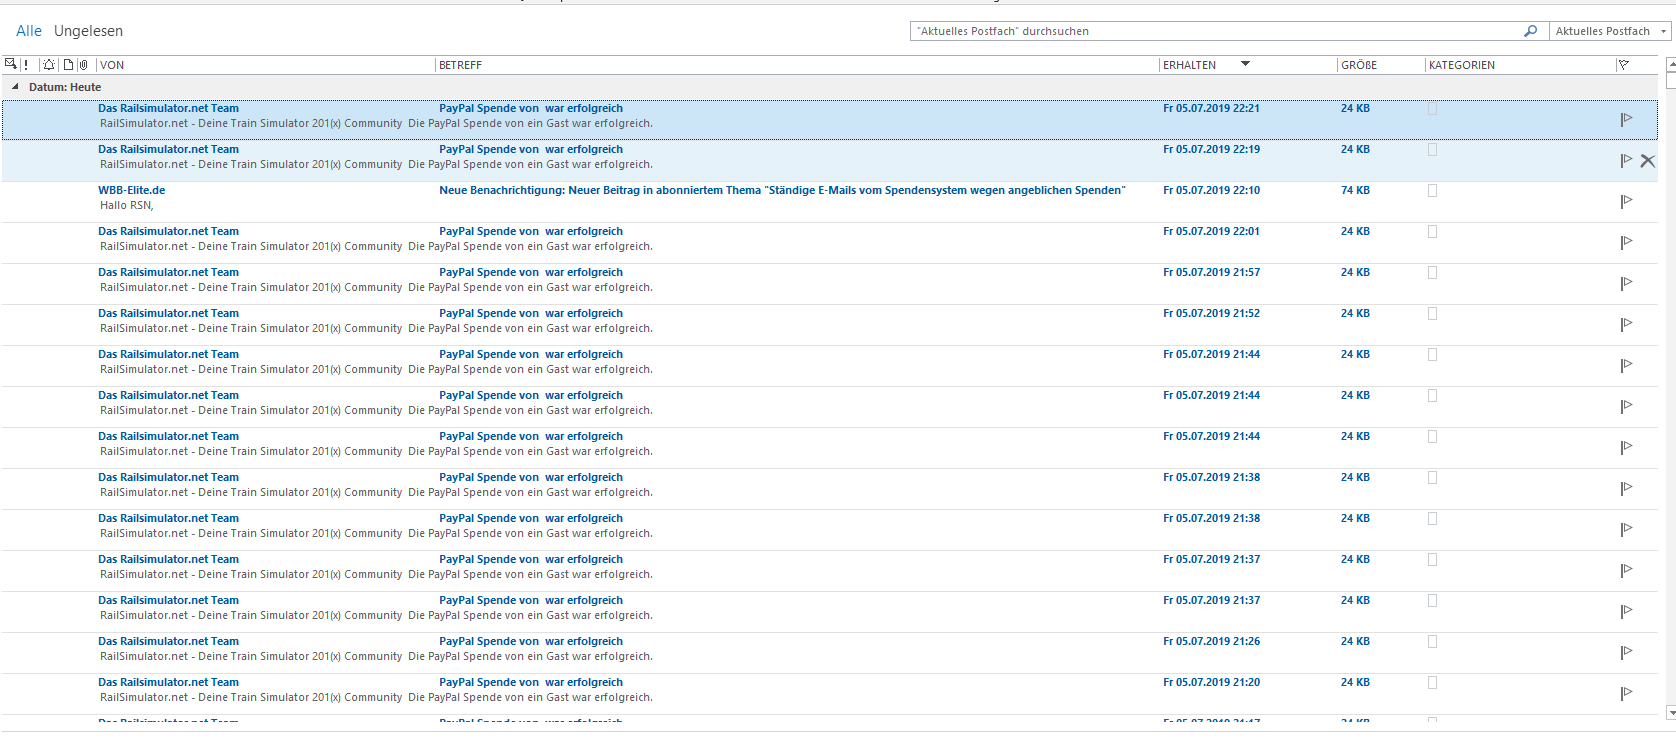Sort by the VON column header
The height and width of the screenshot is (743, 1676).
point(112,65)
